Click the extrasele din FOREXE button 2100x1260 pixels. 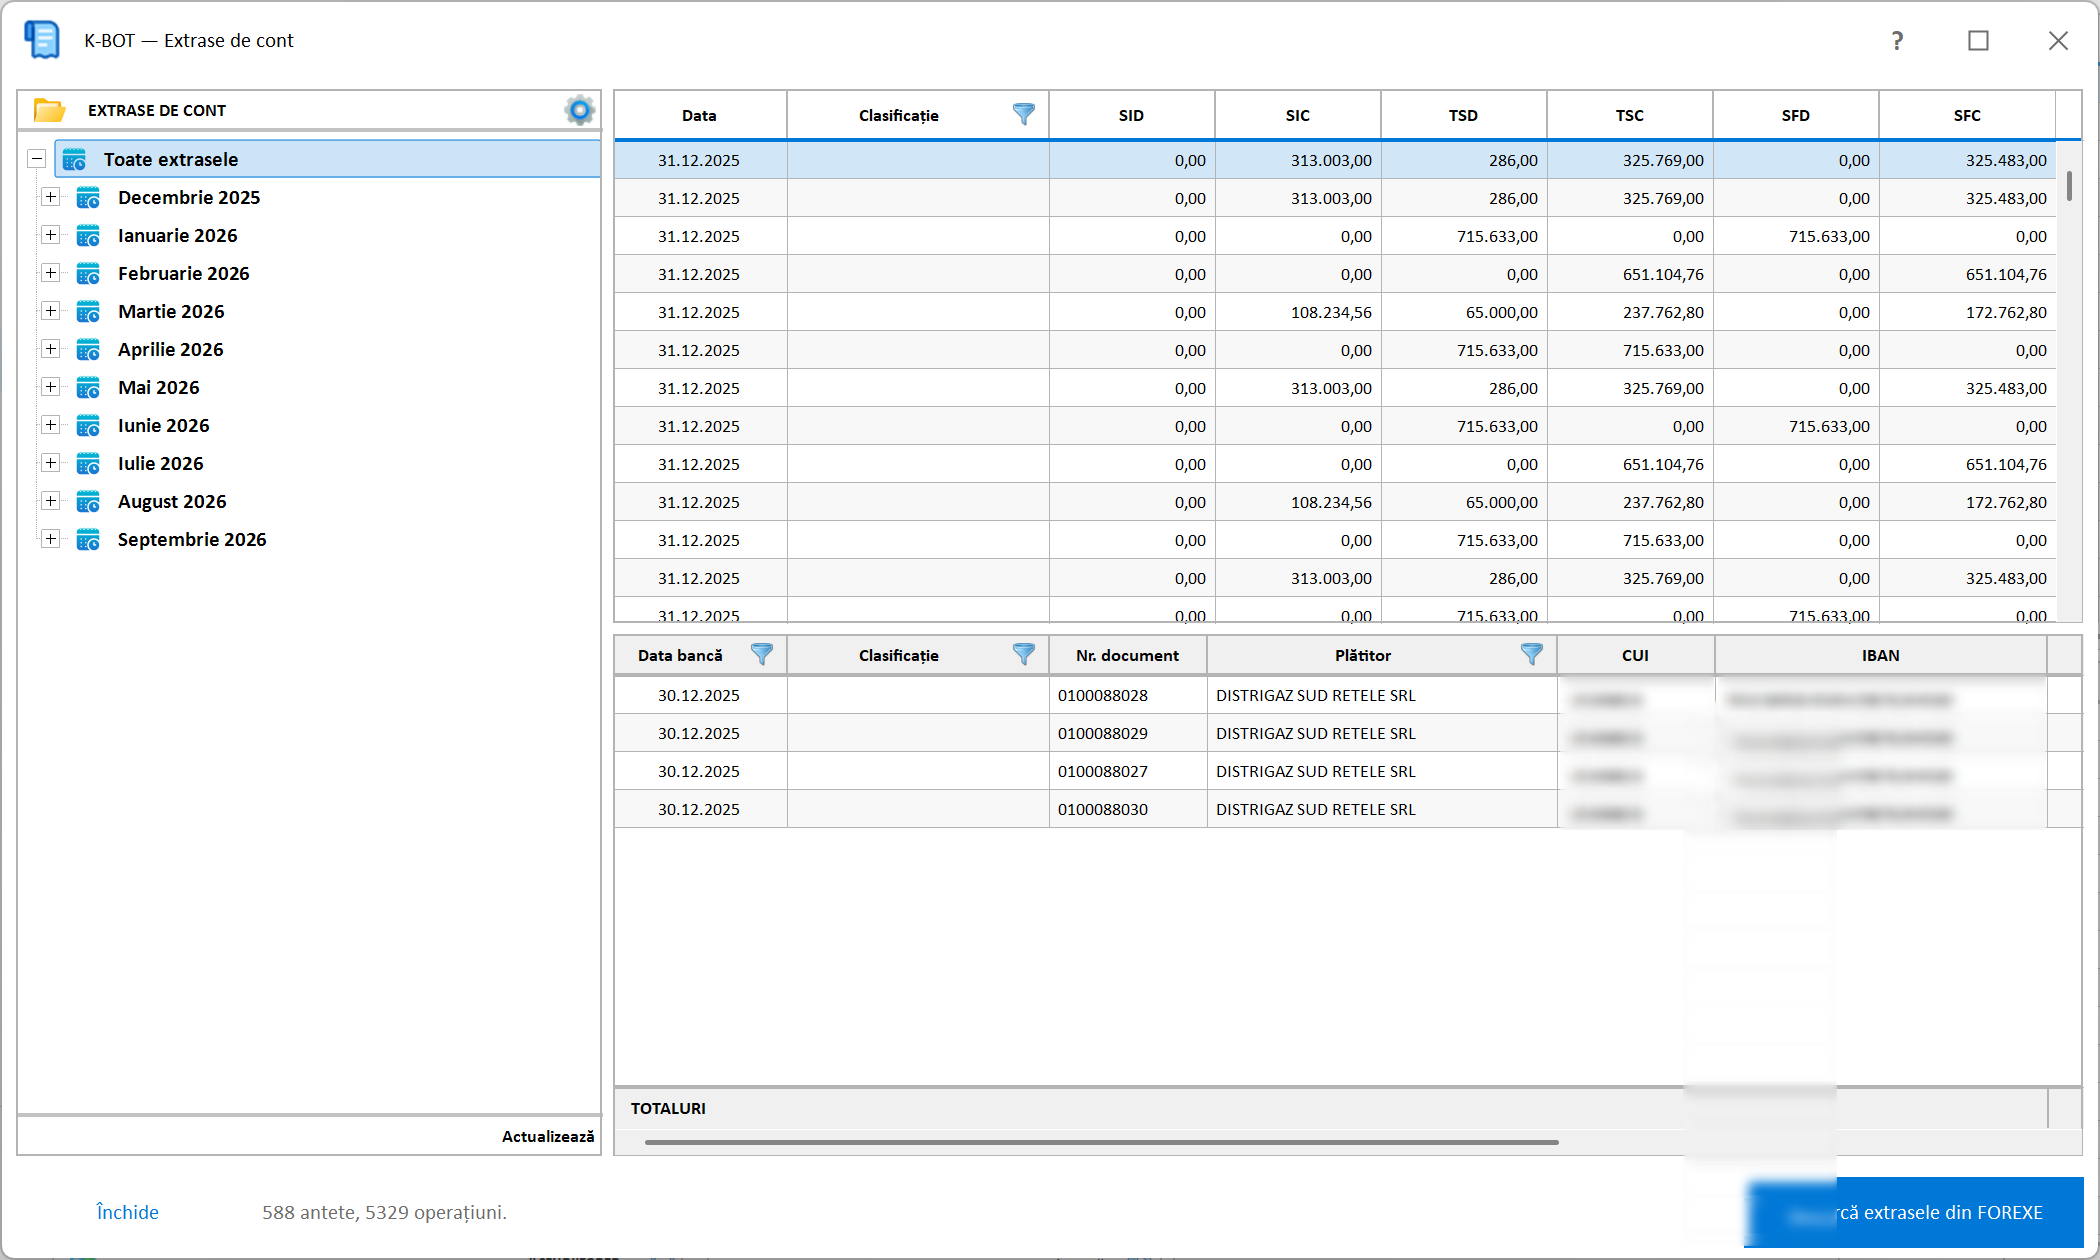(1915, 1212)
